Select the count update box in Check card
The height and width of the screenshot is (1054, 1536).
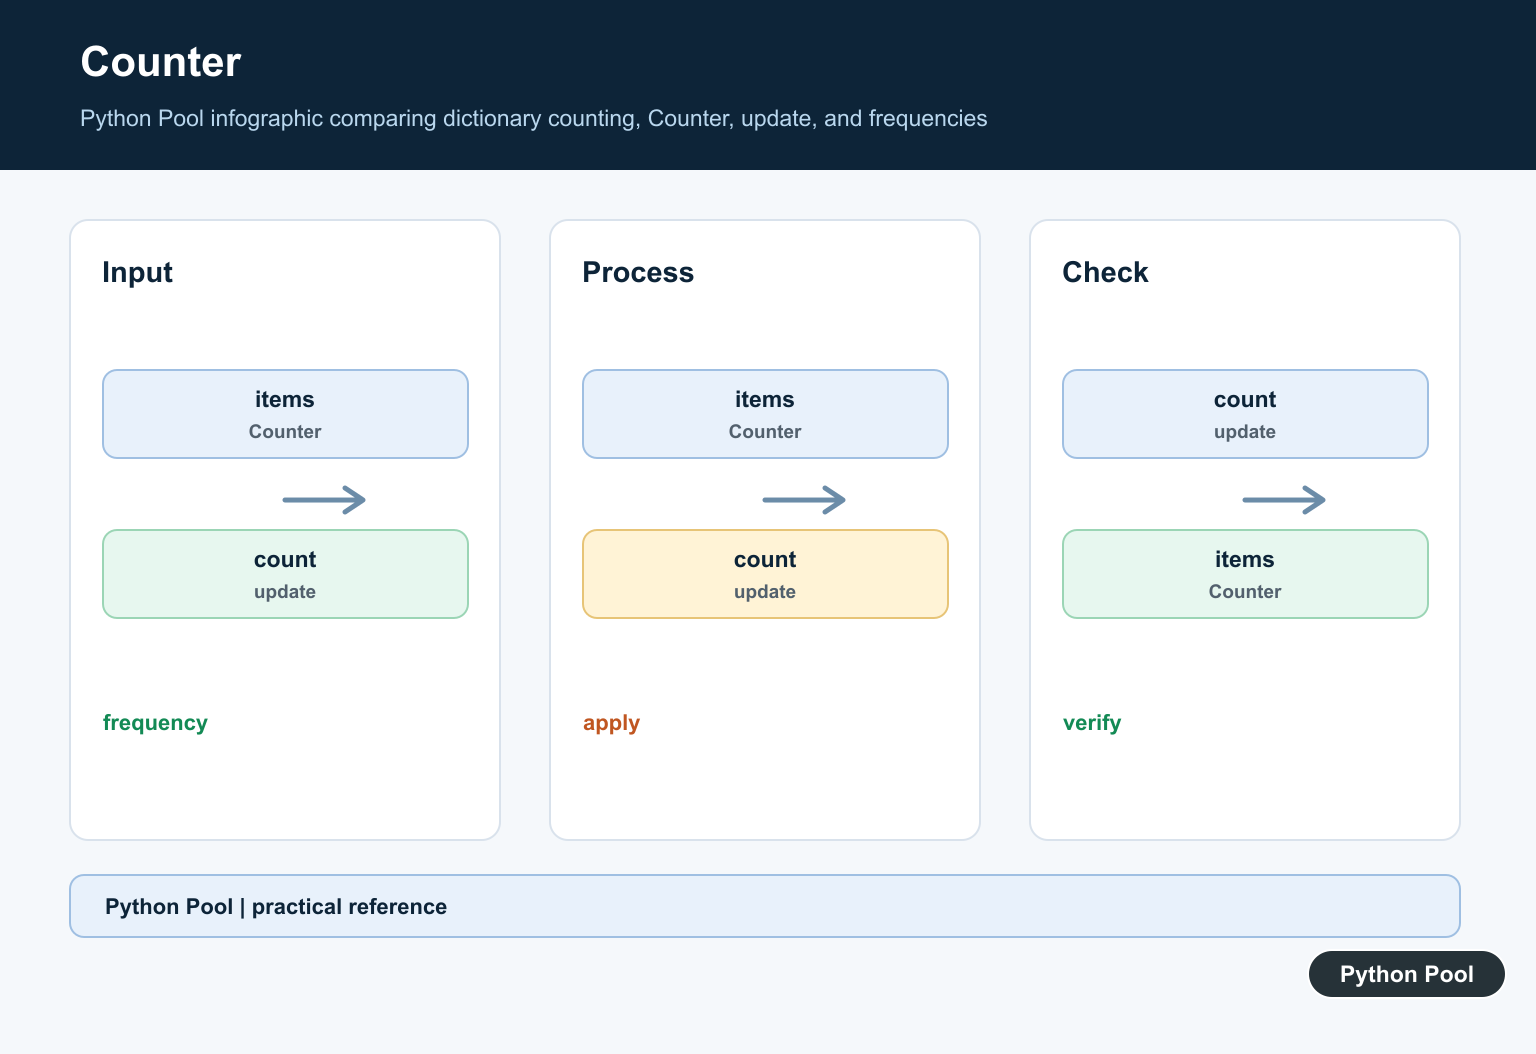1245,414
